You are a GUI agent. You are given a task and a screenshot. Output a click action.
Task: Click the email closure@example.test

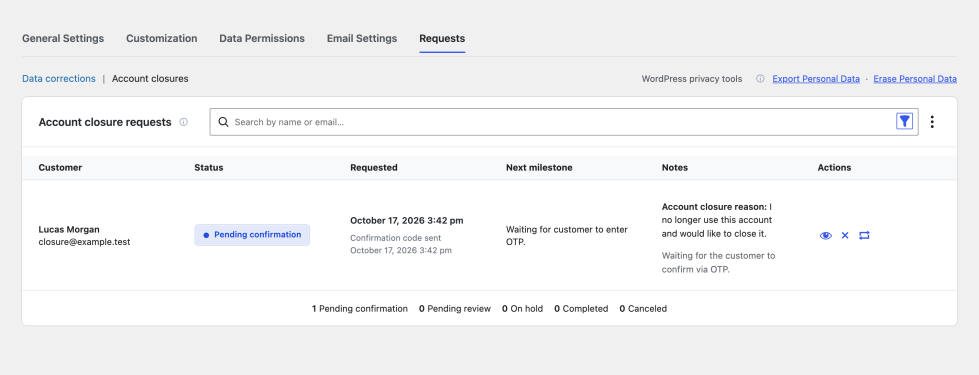point(84,242)
